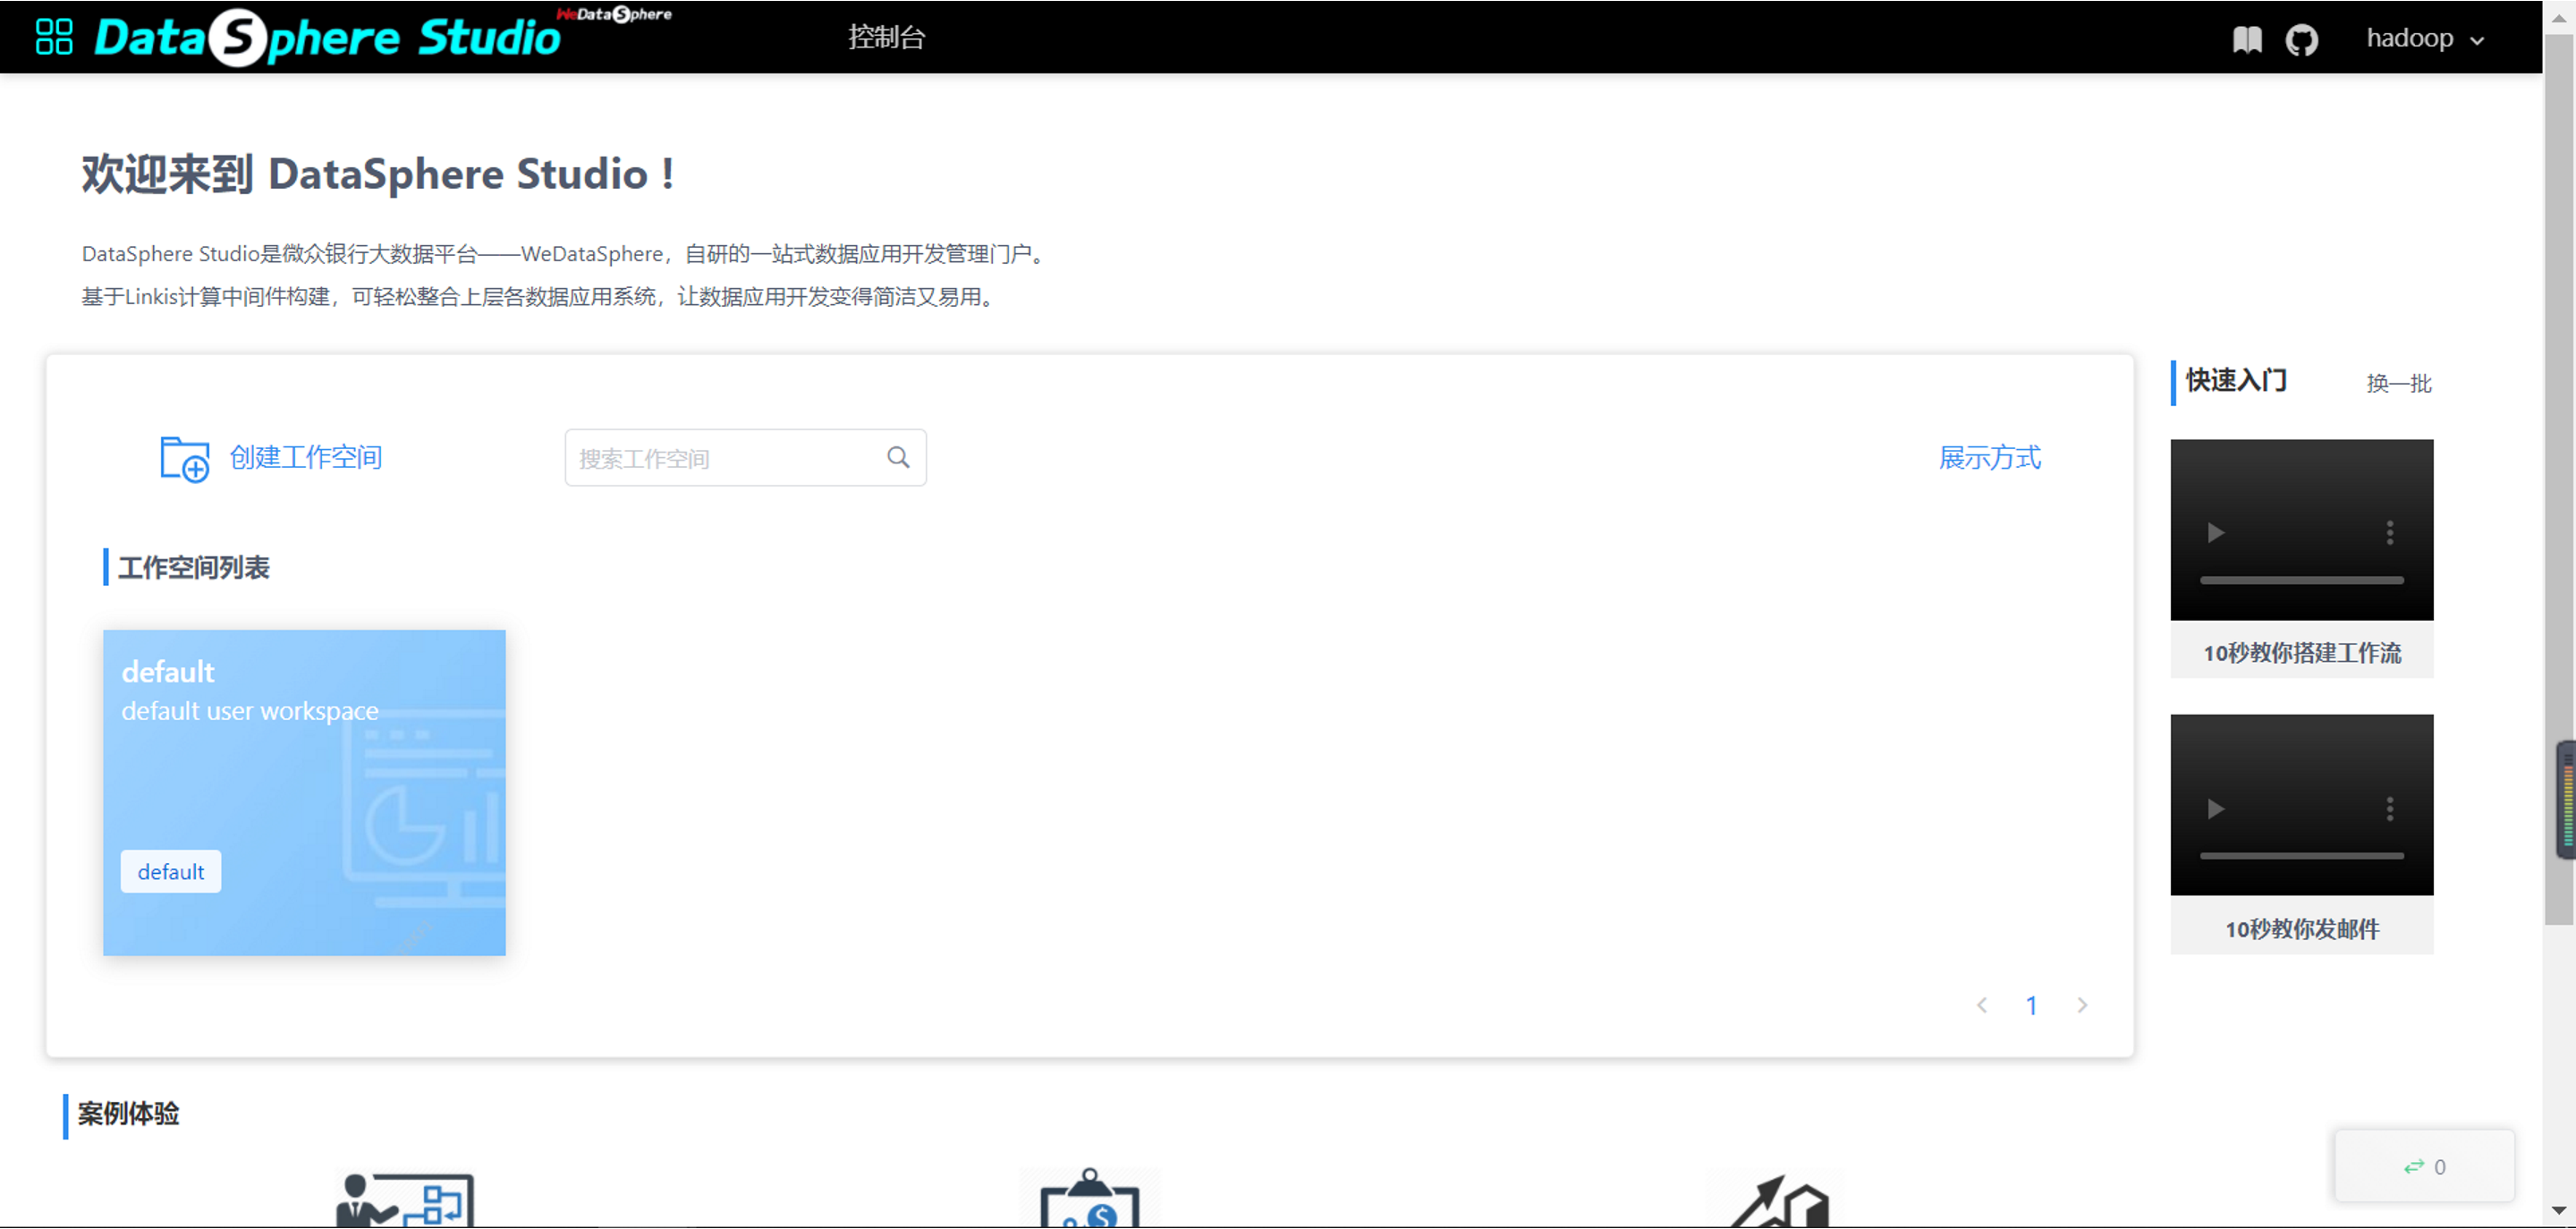Play the build-workflow tutorial video
This screenshot has height=1229, width=2576.
(x=2216, y=532)
